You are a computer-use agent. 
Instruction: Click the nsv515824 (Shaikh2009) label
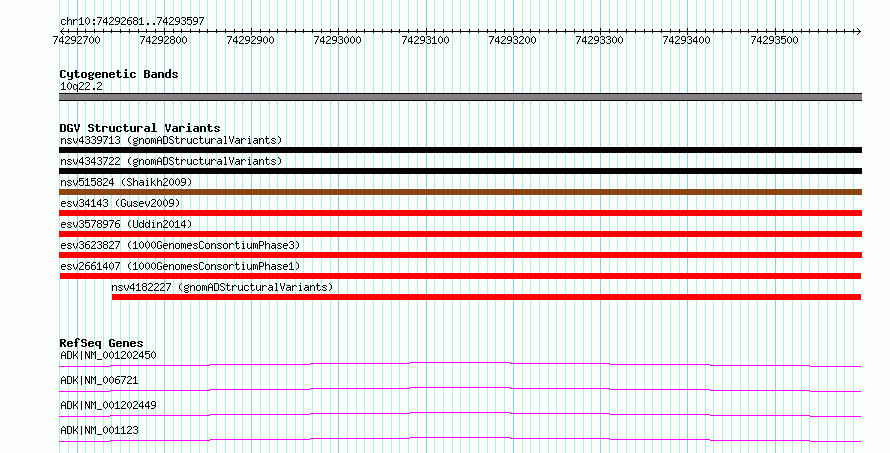pyautogui.click(x=126, y=182)
